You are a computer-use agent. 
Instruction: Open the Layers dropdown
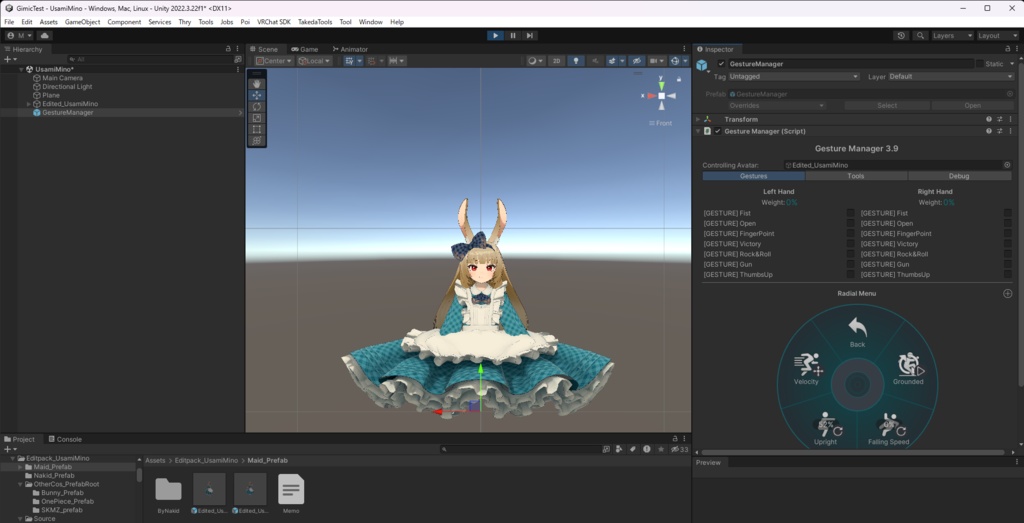(952, 35)
